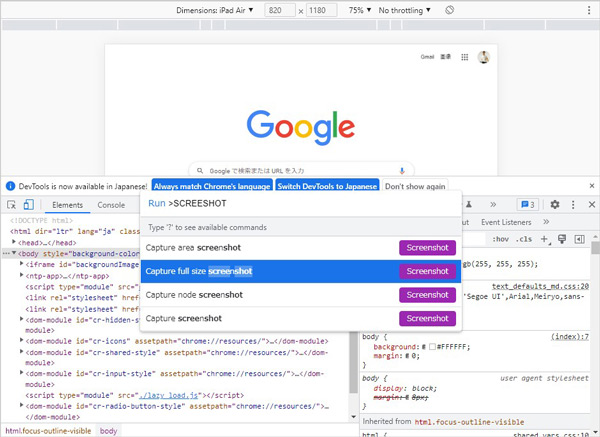Open the Google account profile avatar

coord(484,57)
